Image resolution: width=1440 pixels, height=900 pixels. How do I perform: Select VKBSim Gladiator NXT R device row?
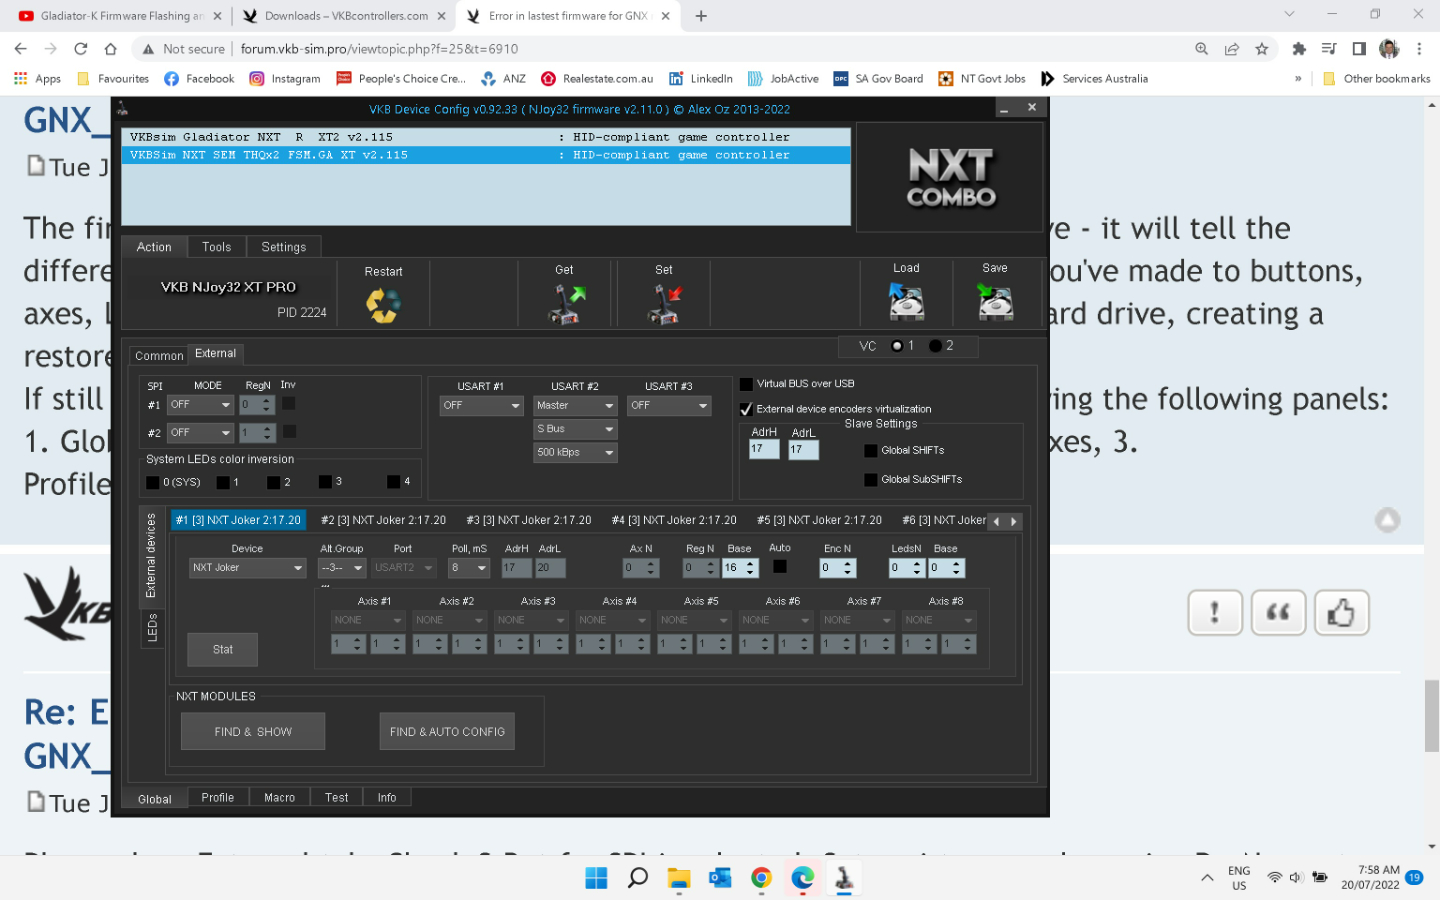click(x=486, y=137)
